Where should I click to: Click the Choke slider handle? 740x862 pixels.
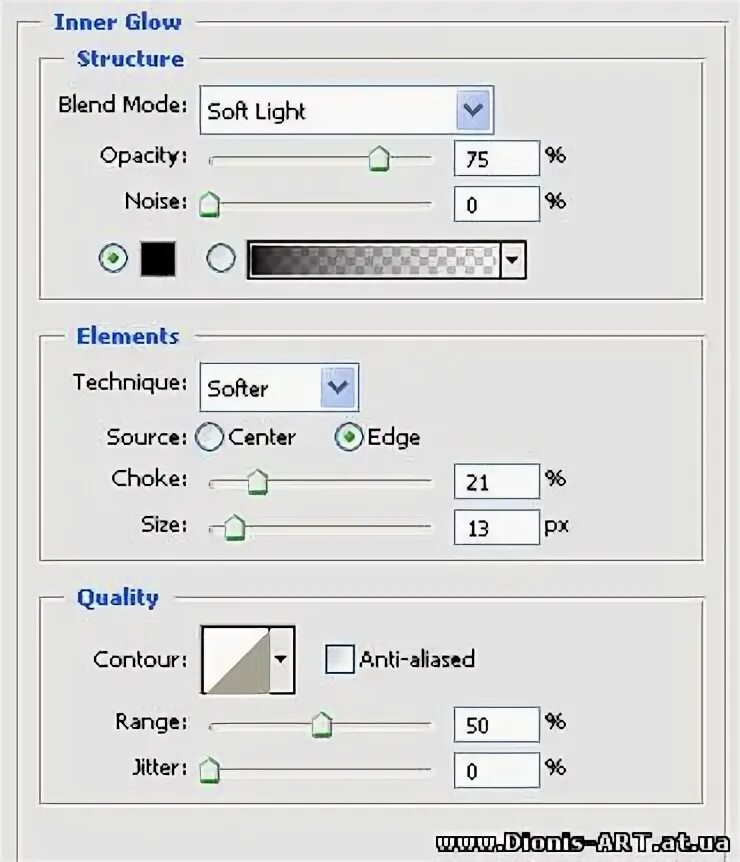click(257, 483)
